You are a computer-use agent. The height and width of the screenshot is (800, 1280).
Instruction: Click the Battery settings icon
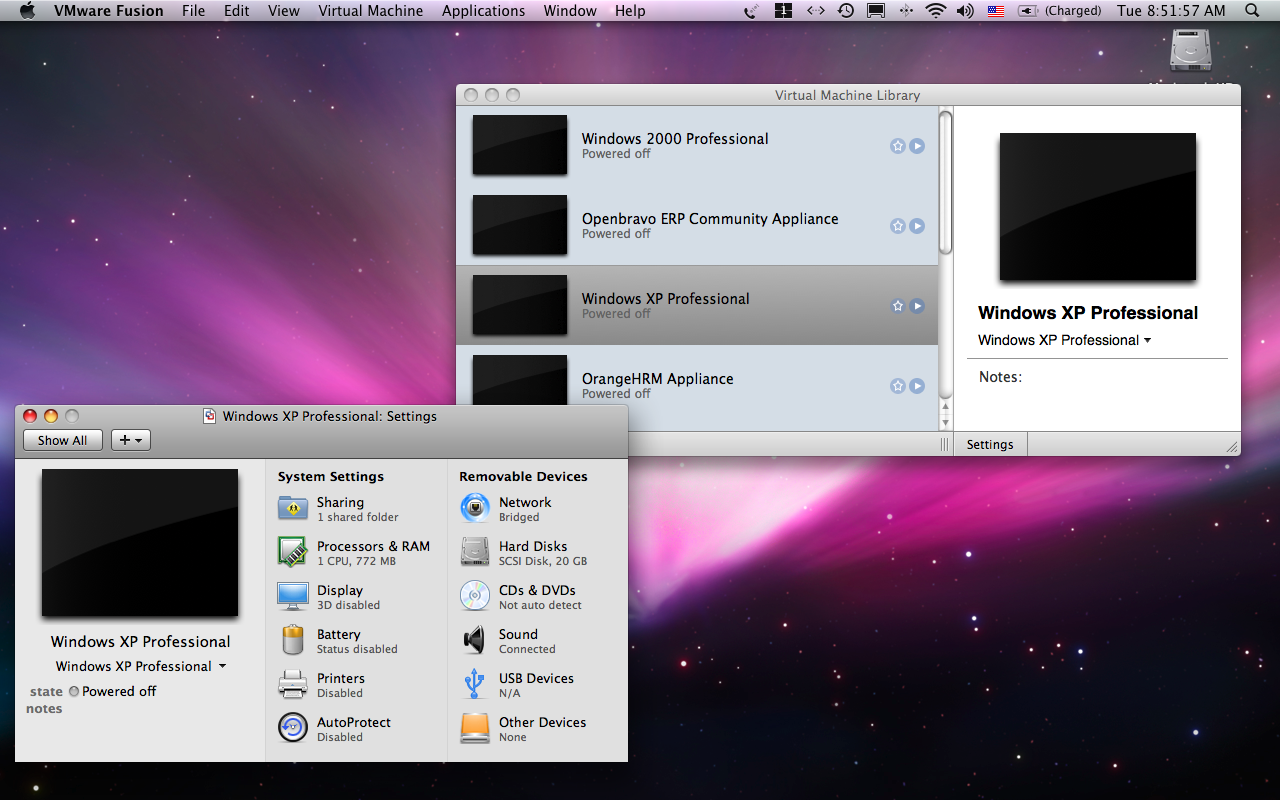293,640
